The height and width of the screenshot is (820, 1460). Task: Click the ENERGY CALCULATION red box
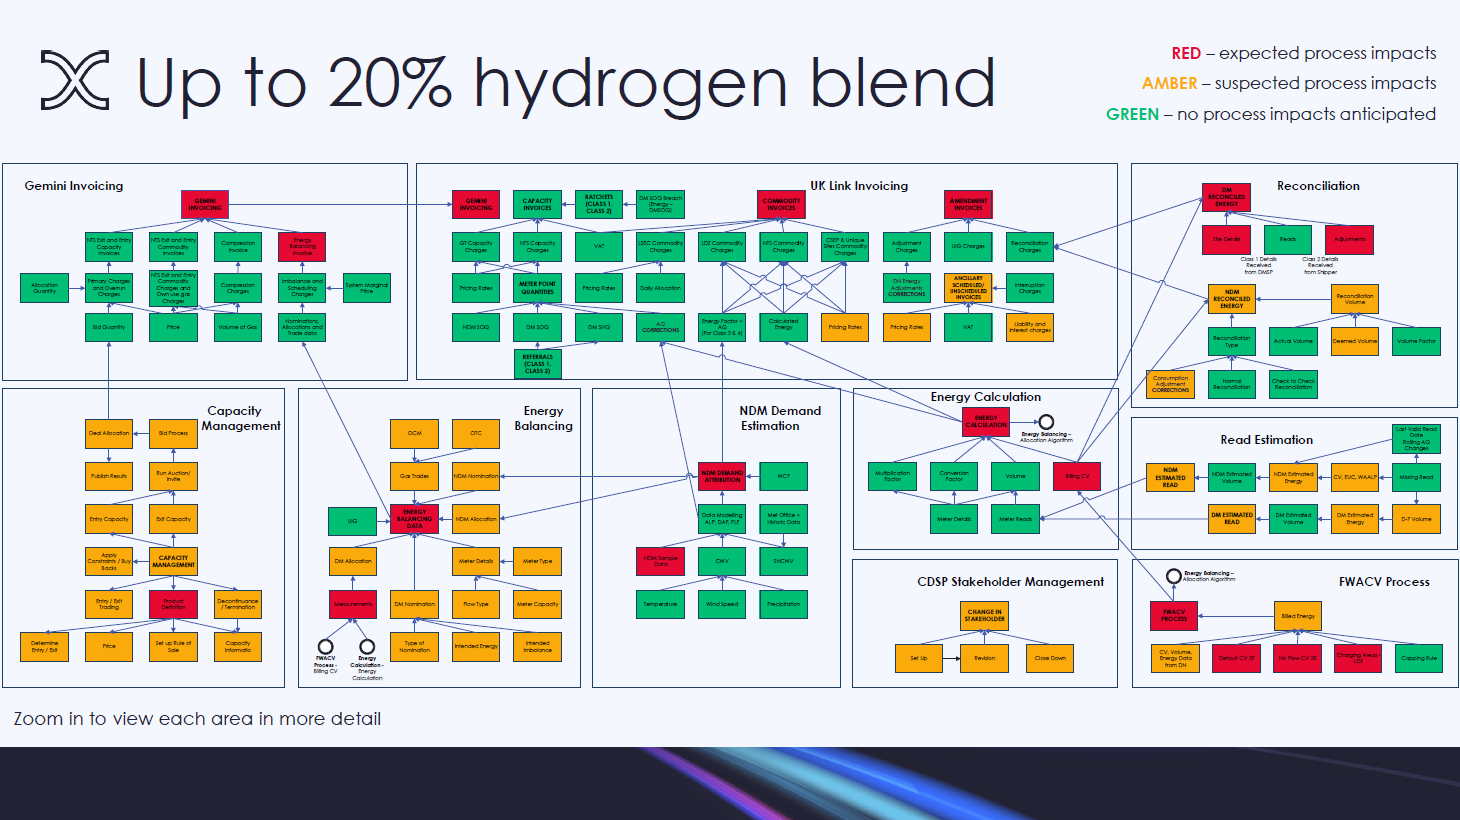click(x=986, y=422)
